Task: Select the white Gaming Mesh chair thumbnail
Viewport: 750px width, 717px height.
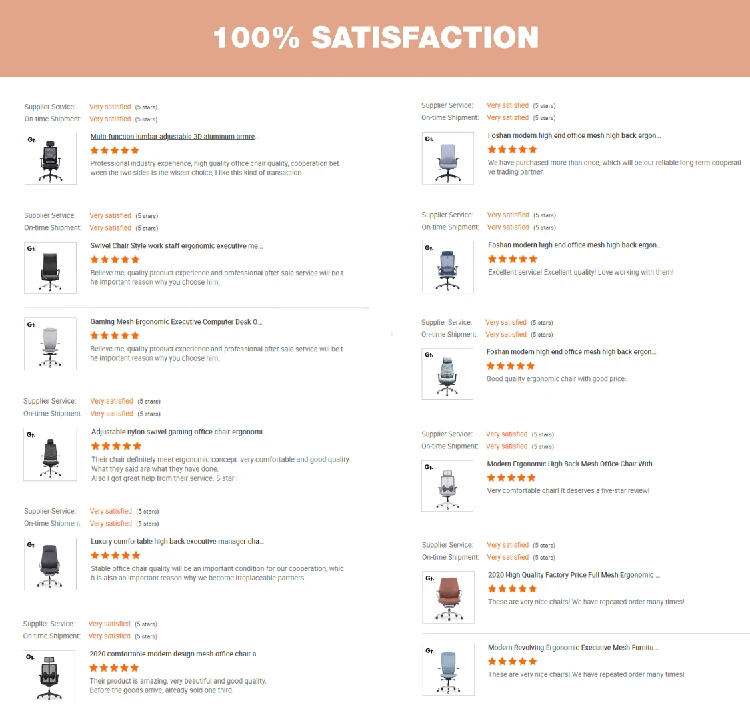Action: (49, 344)
